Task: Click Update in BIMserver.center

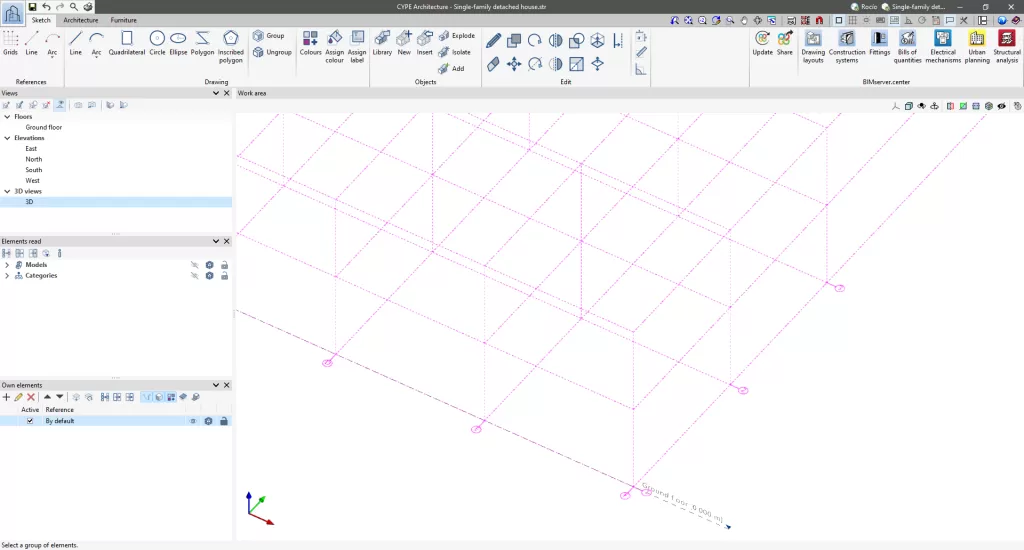Action: 762,43
